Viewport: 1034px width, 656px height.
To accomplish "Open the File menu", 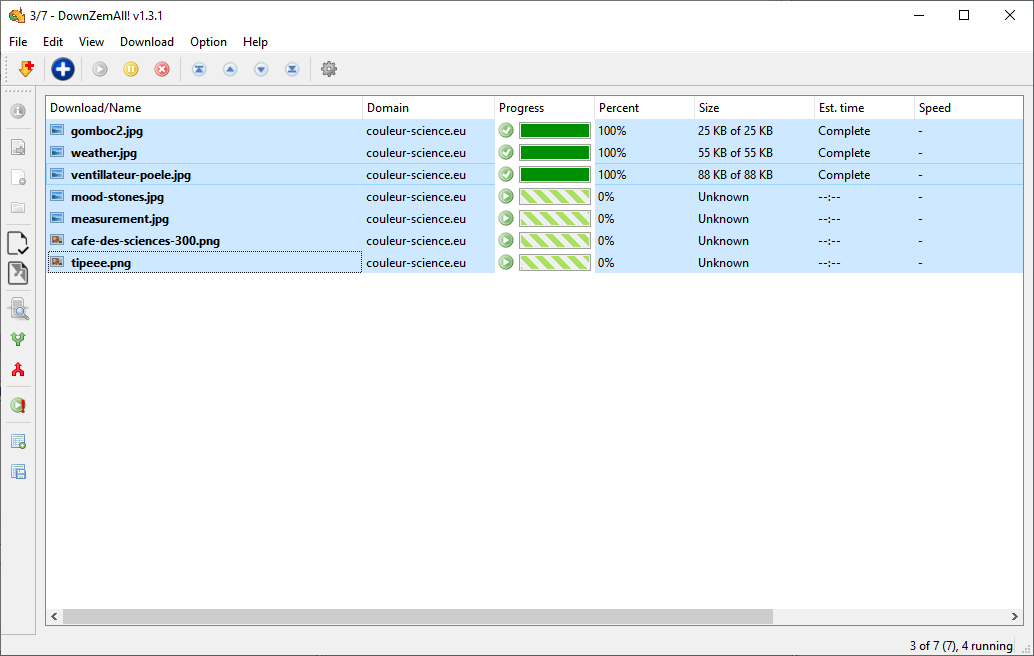I will 18,42.
